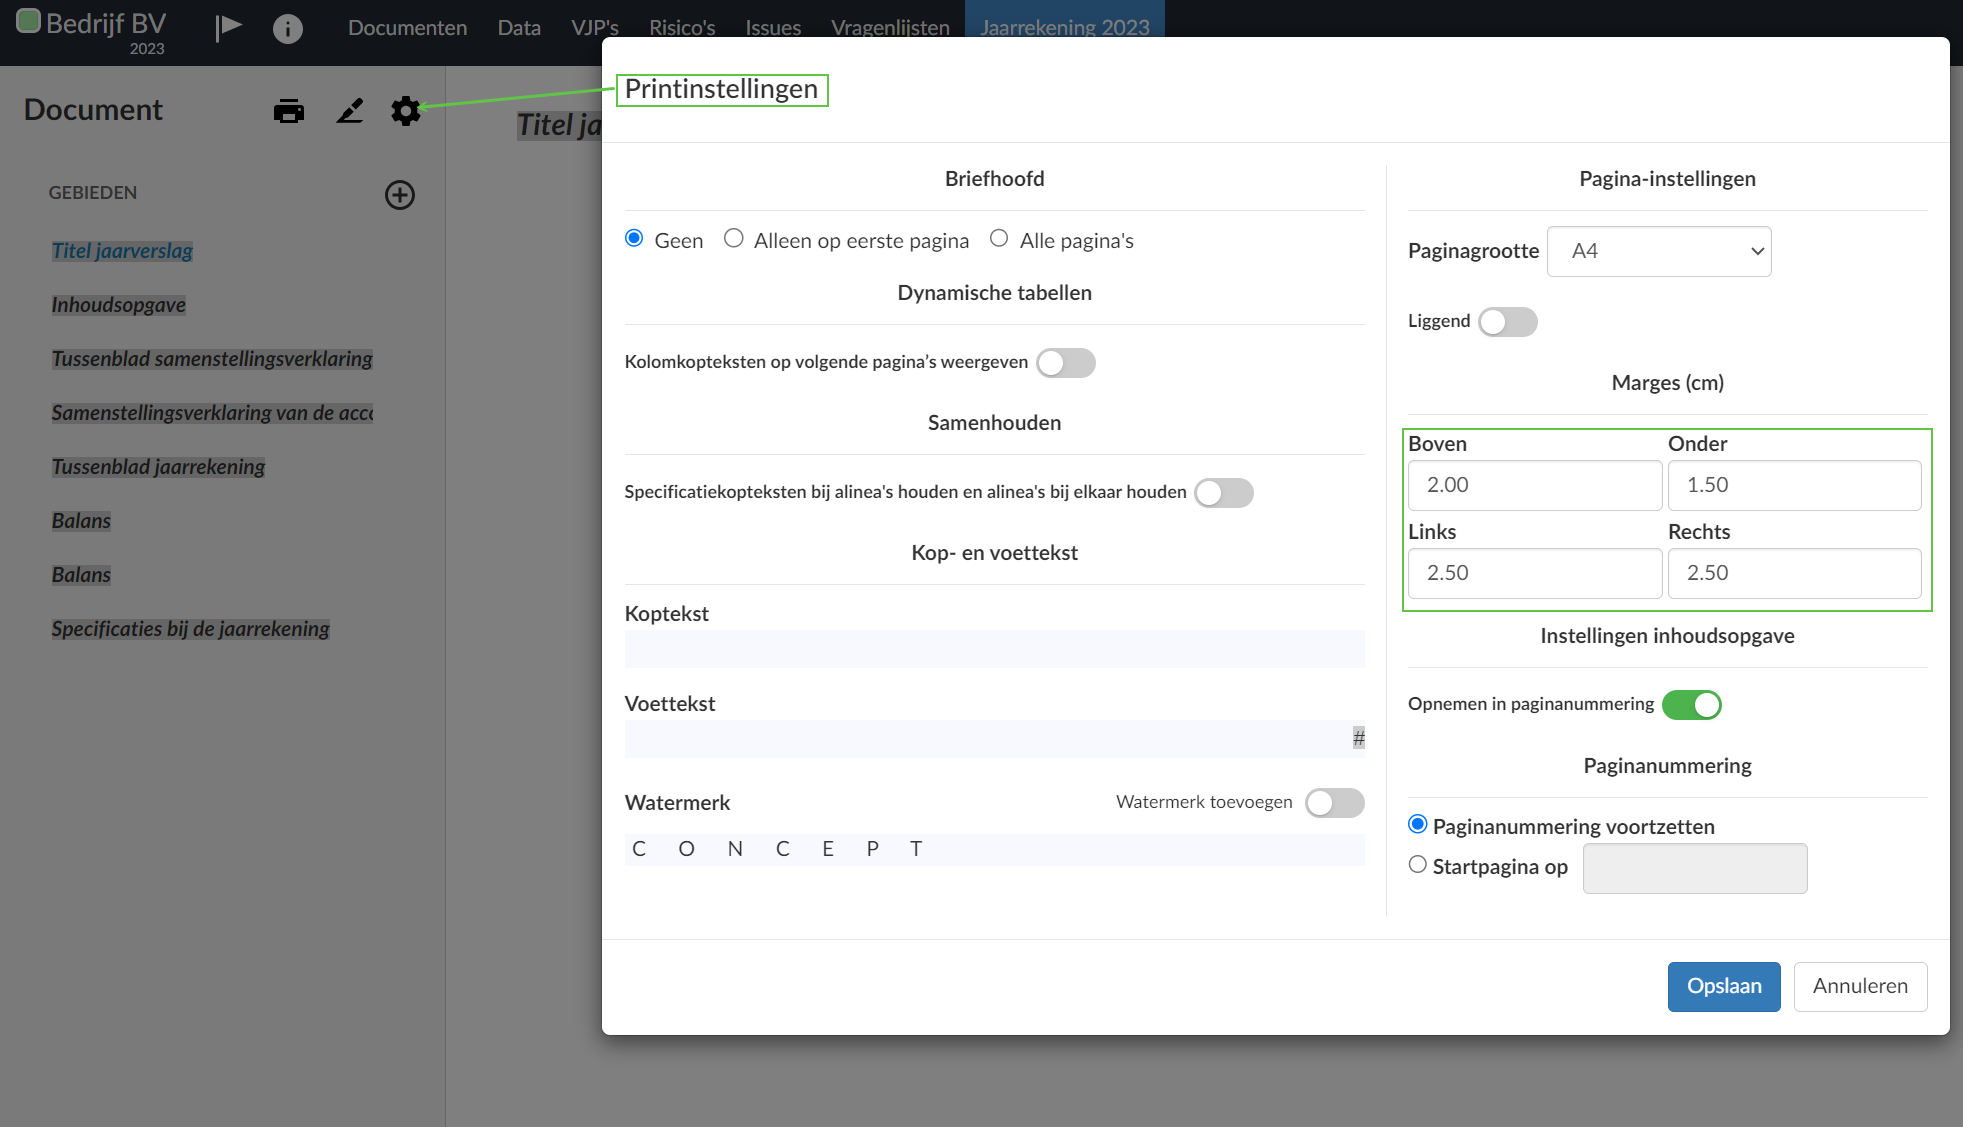The image size is (1963, 1127).
Task: Open Tussenblad samenstellingsverklaring area
Action: click(x=212, y=359)
